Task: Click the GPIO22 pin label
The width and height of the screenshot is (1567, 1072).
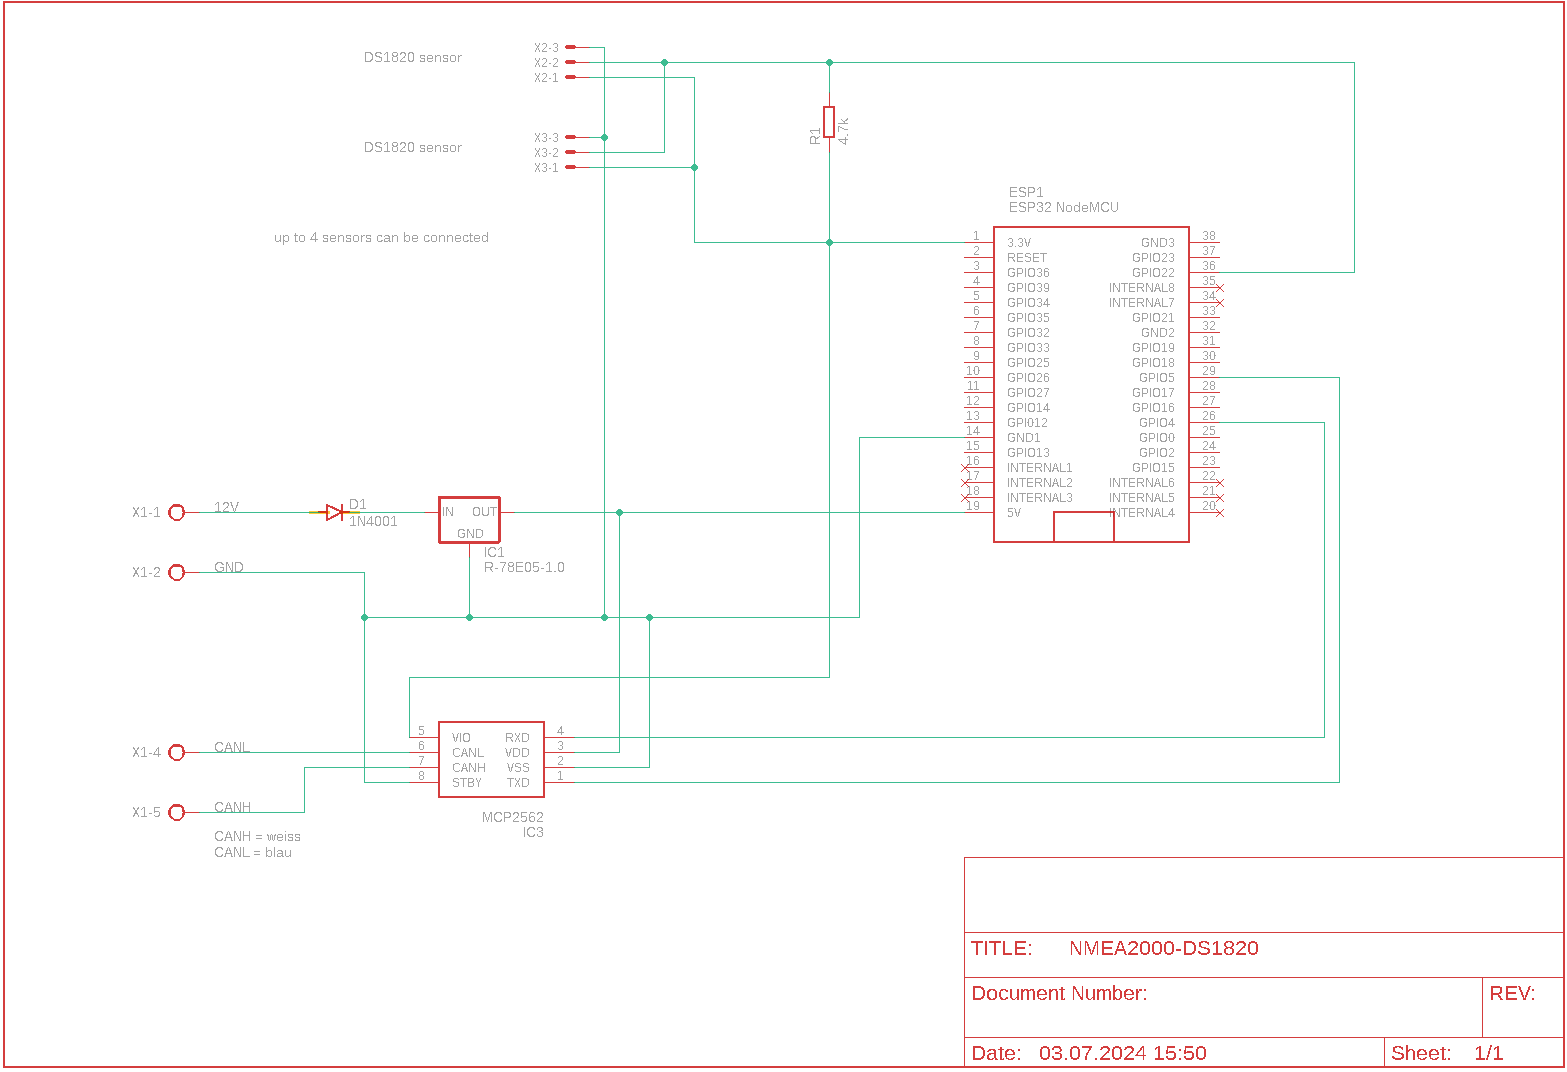Action: click(x=1154, y=273)
